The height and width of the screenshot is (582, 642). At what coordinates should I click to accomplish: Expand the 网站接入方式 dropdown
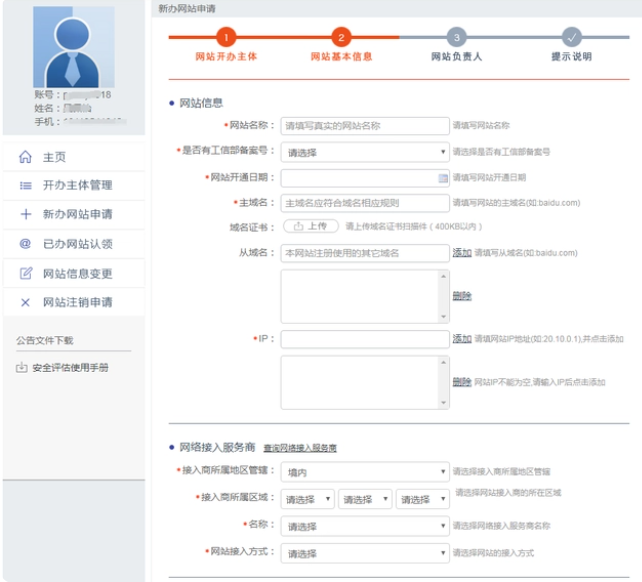(364, 553)
